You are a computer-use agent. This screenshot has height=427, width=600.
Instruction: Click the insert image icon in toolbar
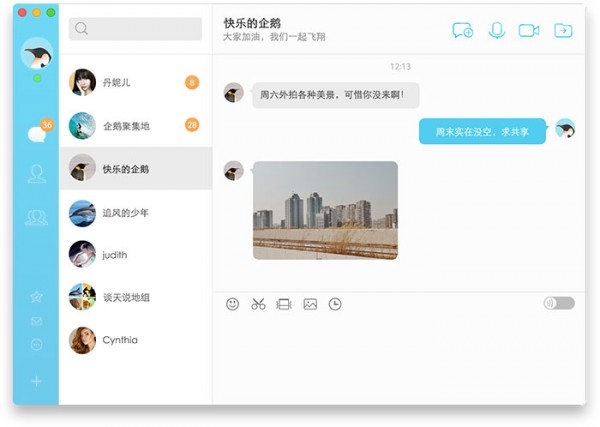[x=310, y=304]
